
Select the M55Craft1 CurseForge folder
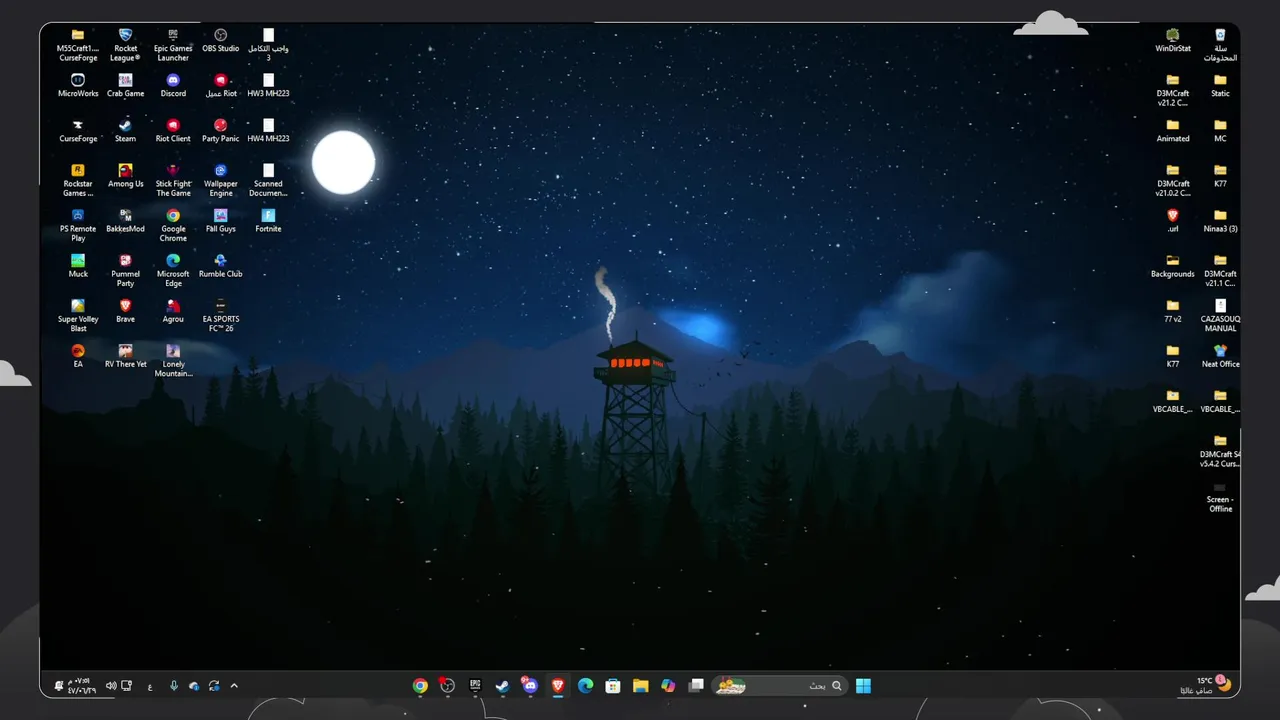click(78, 45)
